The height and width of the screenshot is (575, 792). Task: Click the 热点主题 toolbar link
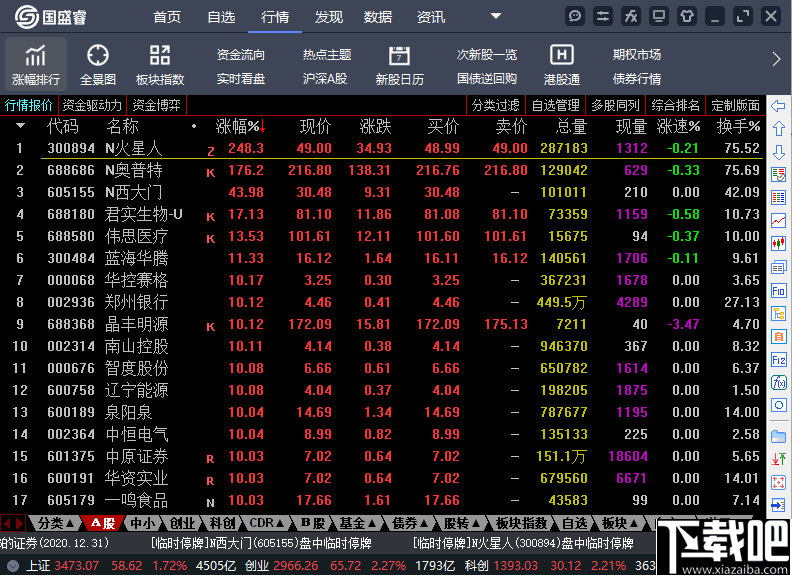point(327,55)
